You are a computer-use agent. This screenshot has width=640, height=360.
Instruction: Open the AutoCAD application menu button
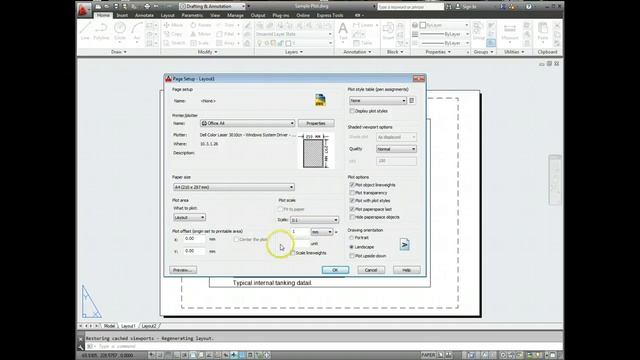(84, 10)
